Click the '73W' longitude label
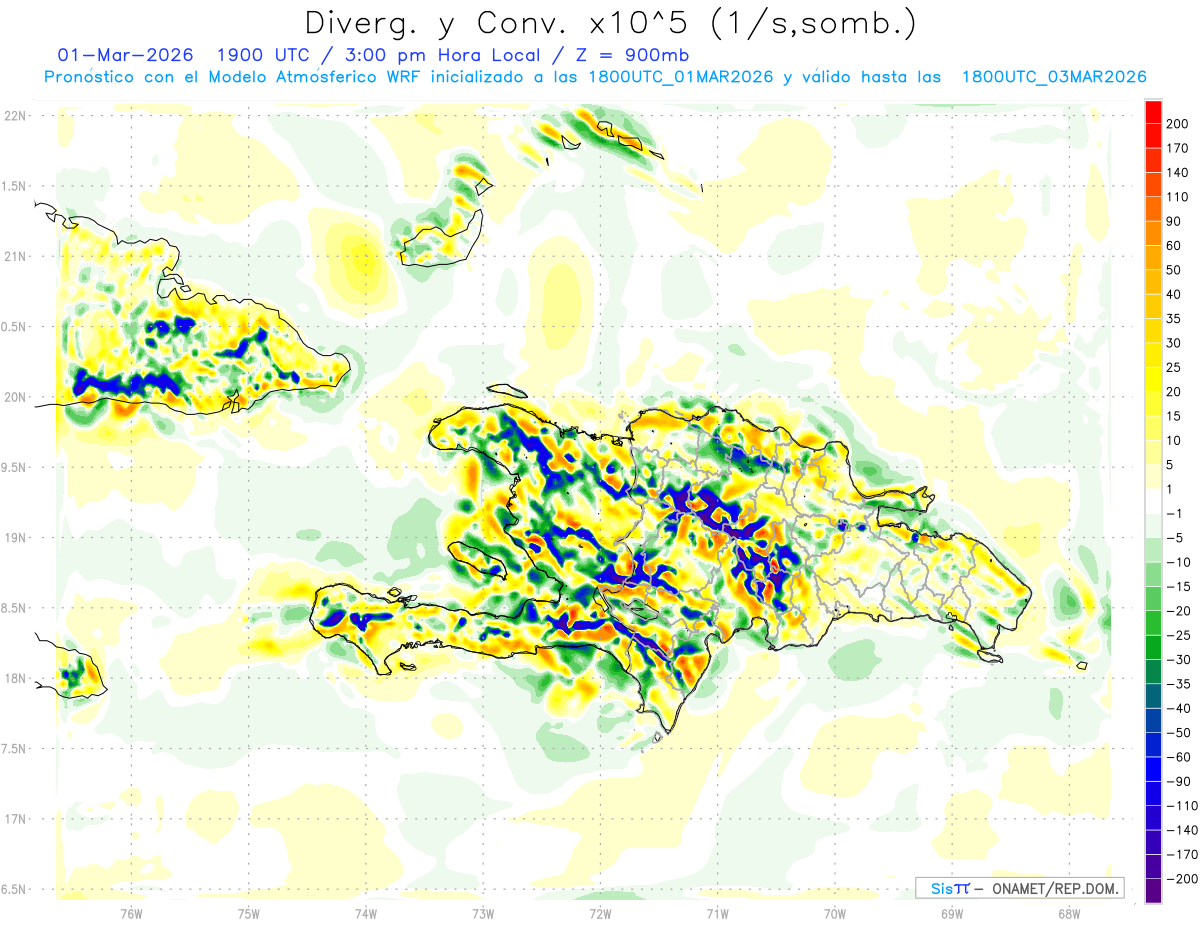Image resolution: width=1200 pixels, height=927 pixels. click(x=483, y=913)
